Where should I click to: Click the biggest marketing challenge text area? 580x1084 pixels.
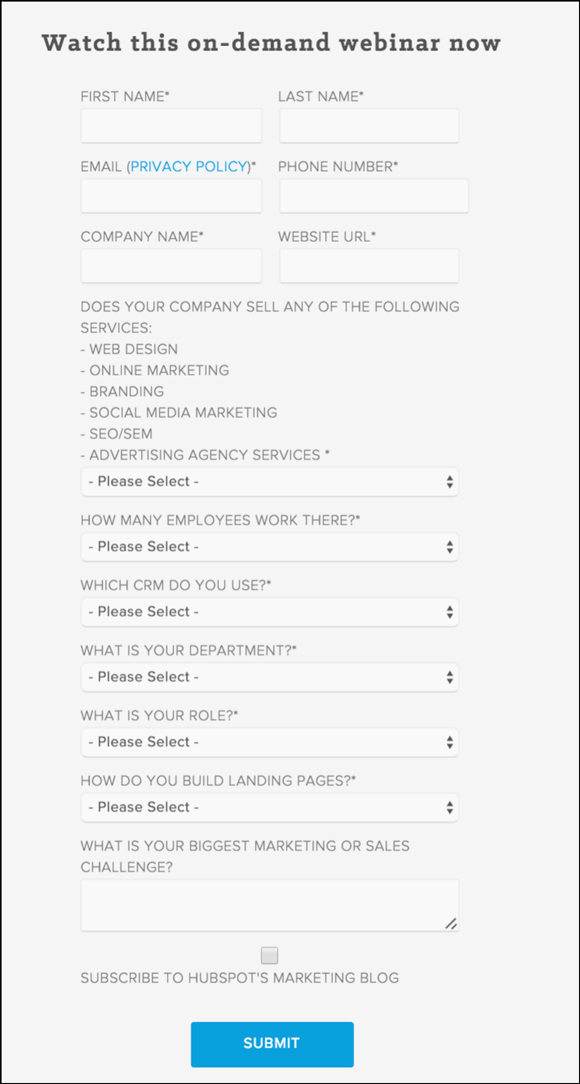coord(270,905)
